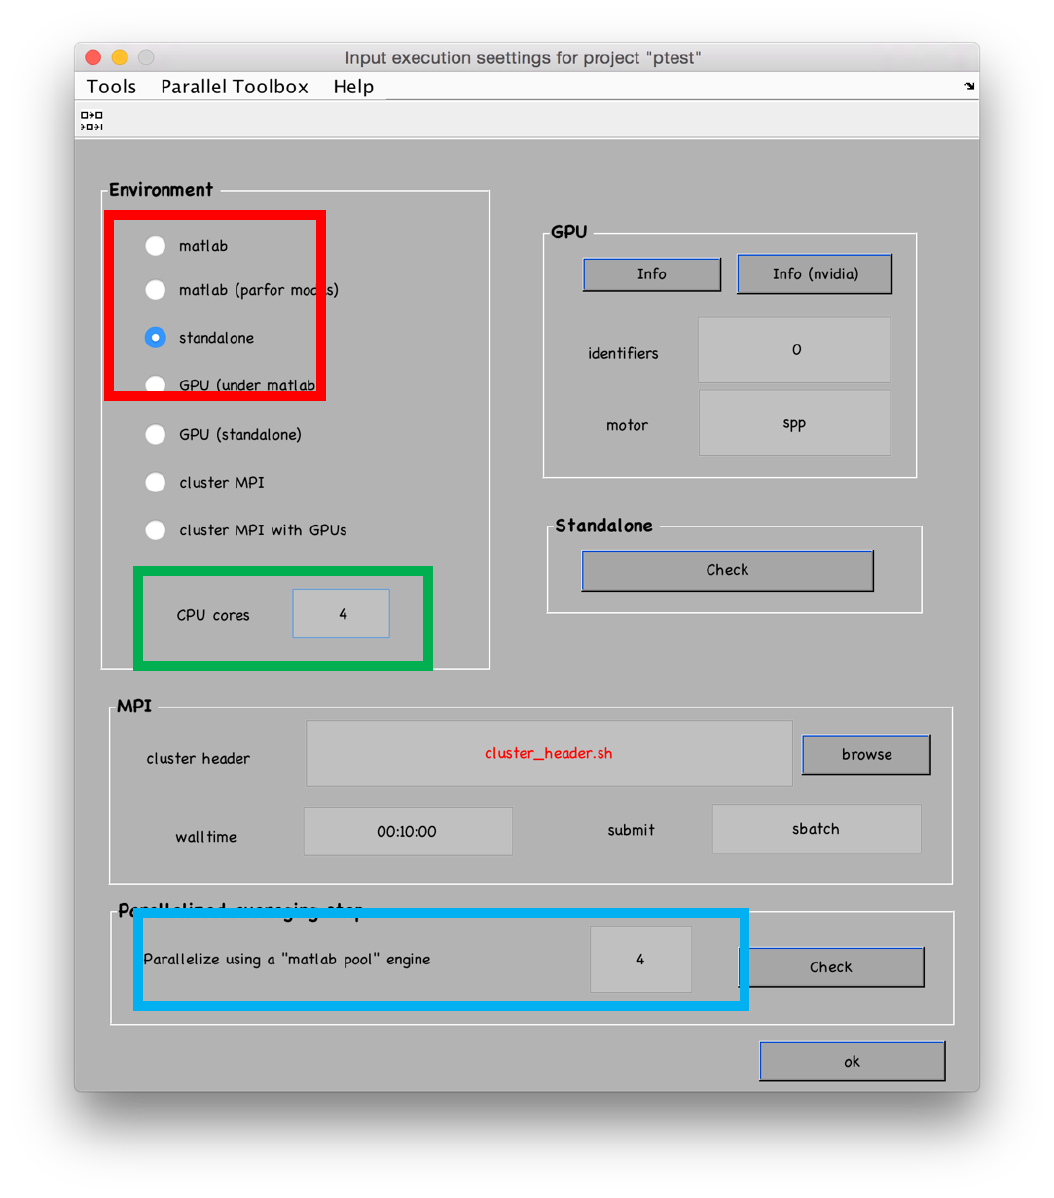Choose the matlab (parfor mode) environment

point(155,290)
